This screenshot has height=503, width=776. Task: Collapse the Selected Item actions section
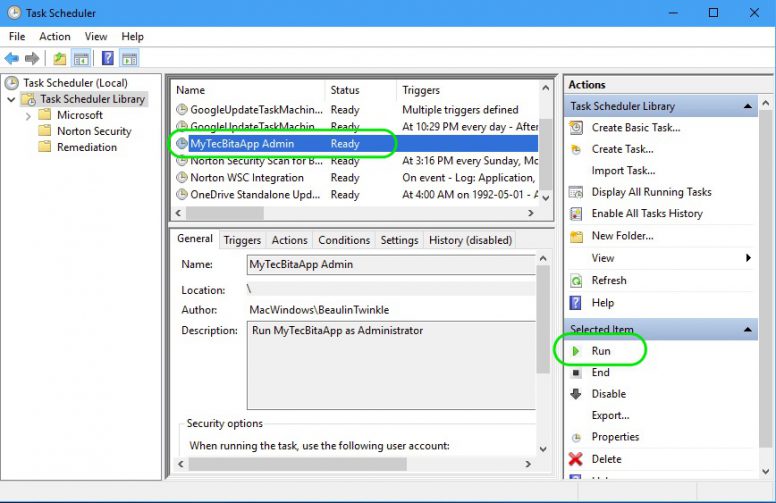pyautogui.click(x=747, y=329)
